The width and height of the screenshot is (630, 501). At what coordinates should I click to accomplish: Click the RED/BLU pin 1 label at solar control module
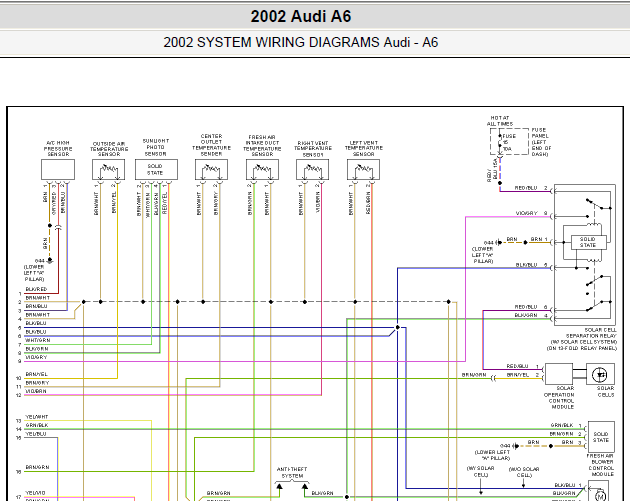click(518, 366)
